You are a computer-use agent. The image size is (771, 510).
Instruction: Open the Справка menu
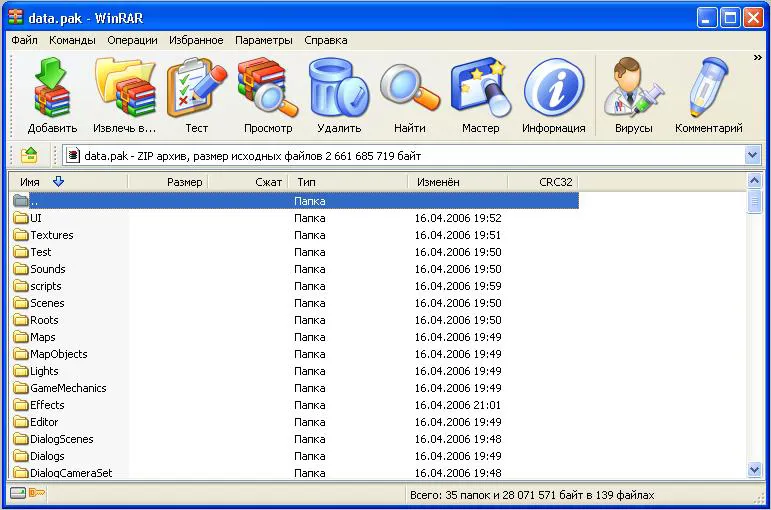click(326, 40)
